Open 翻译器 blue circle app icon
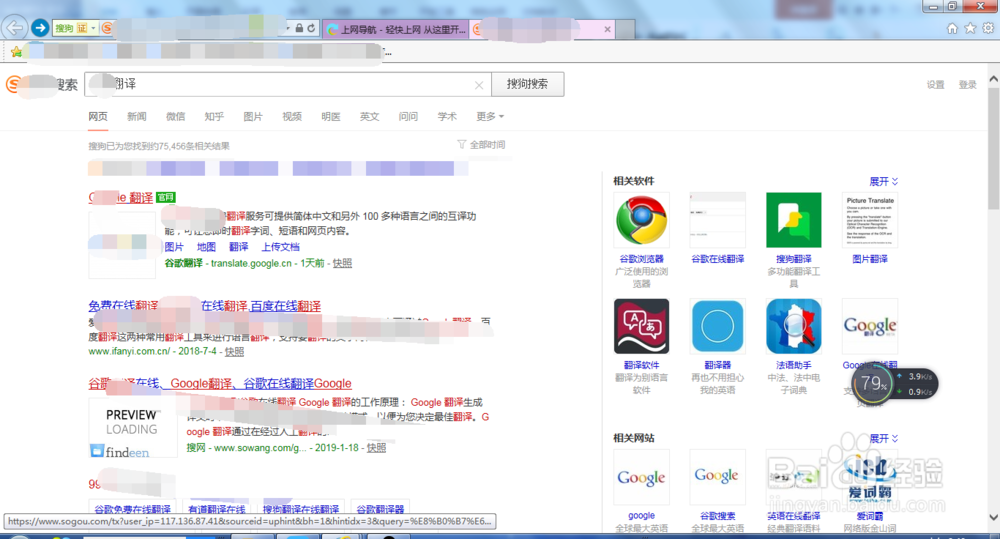Screen dimensions: 1000x539 [717, 326]
